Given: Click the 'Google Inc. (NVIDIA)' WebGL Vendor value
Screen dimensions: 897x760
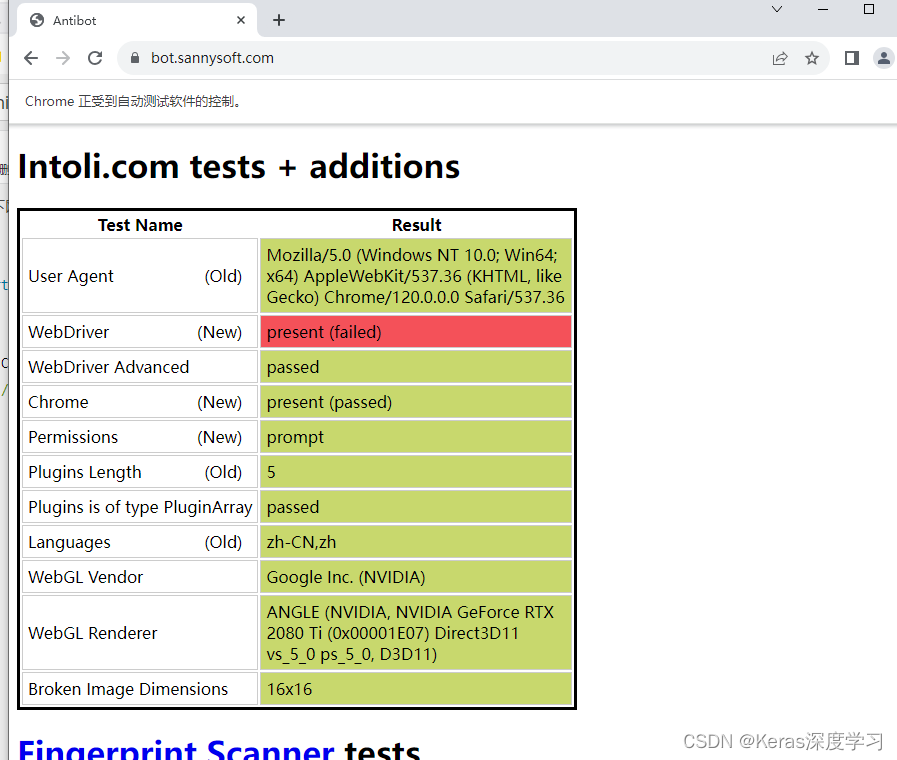Looking at the screenshot, I should click(416, 577).
